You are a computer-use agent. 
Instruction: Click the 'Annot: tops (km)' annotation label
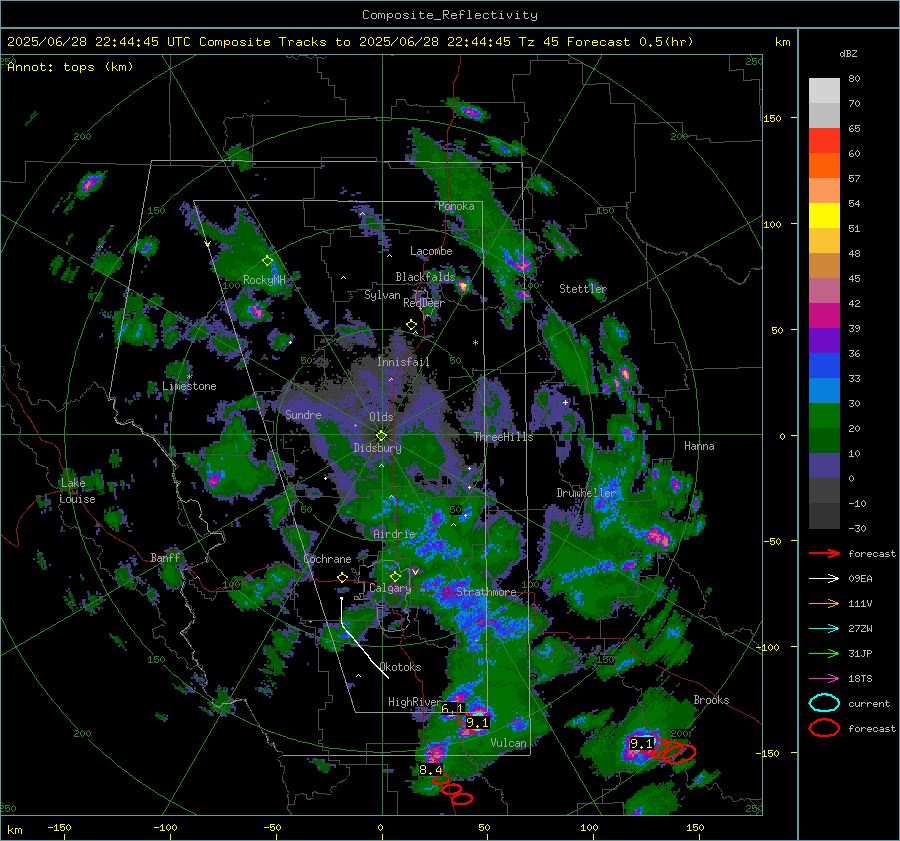70,67
